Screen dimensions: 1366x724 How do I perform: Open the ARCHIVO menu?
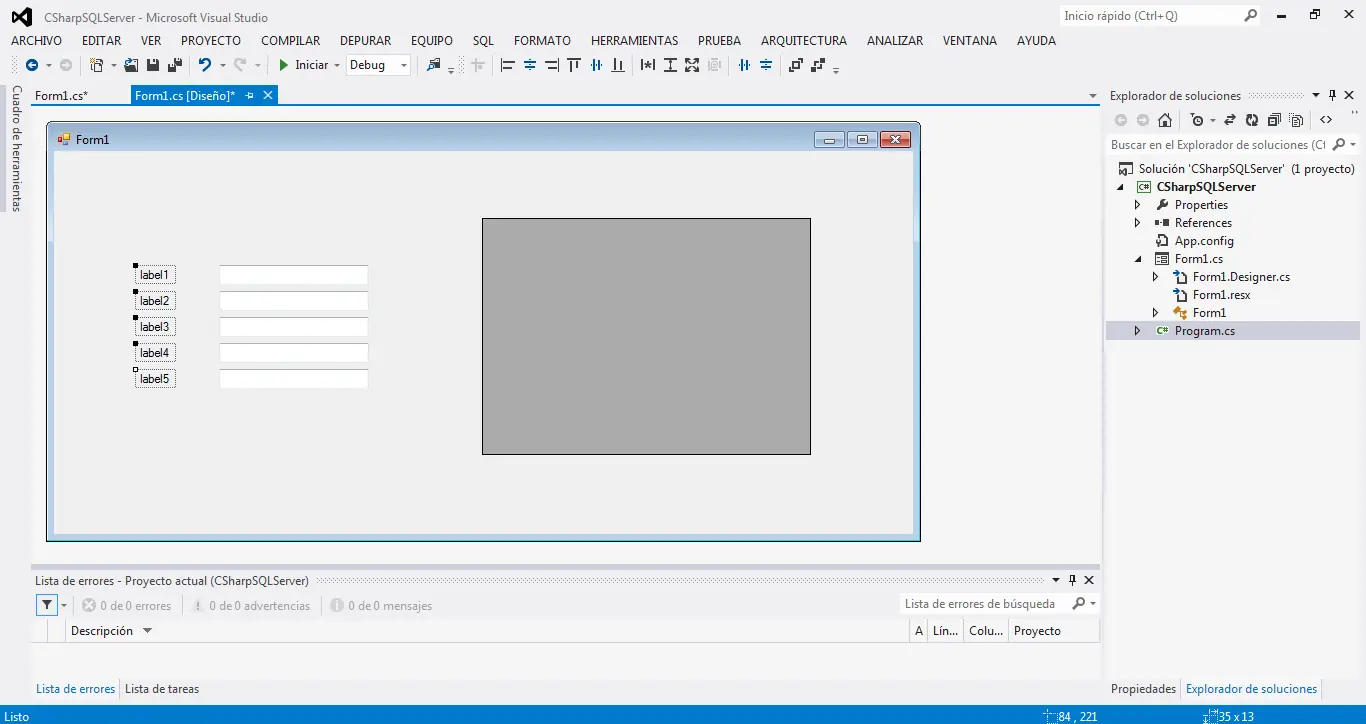pyautogui.click(x=36, y=41)
